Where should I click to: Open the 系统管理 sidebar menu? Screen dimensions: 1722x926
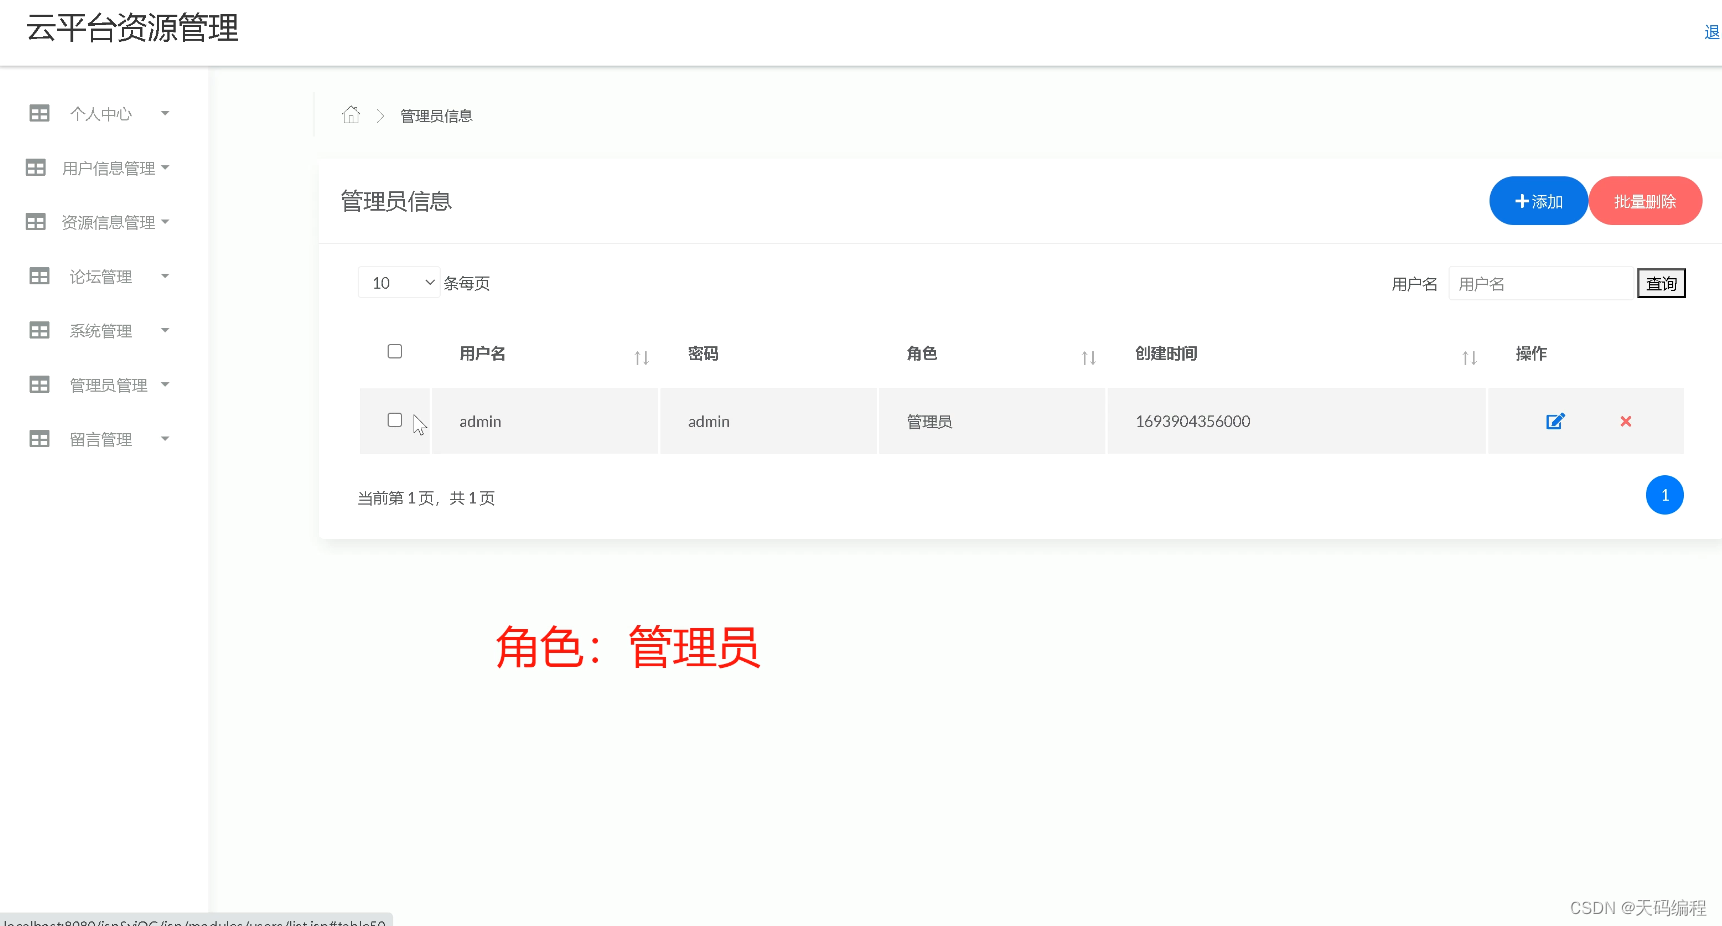pos(100,331)
